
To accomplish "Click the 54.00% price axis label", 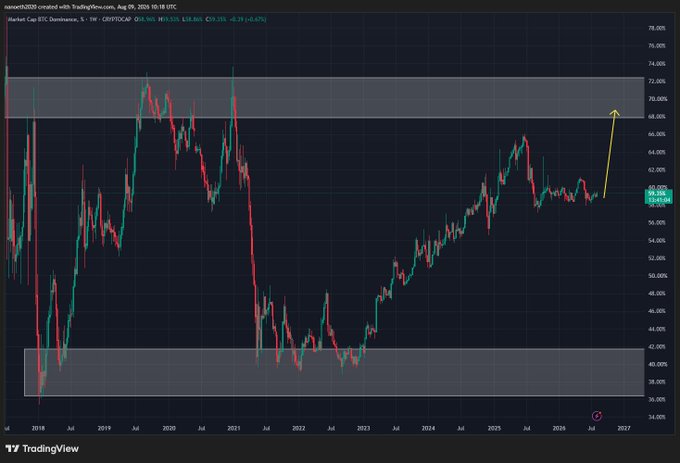I will (657, 240).
